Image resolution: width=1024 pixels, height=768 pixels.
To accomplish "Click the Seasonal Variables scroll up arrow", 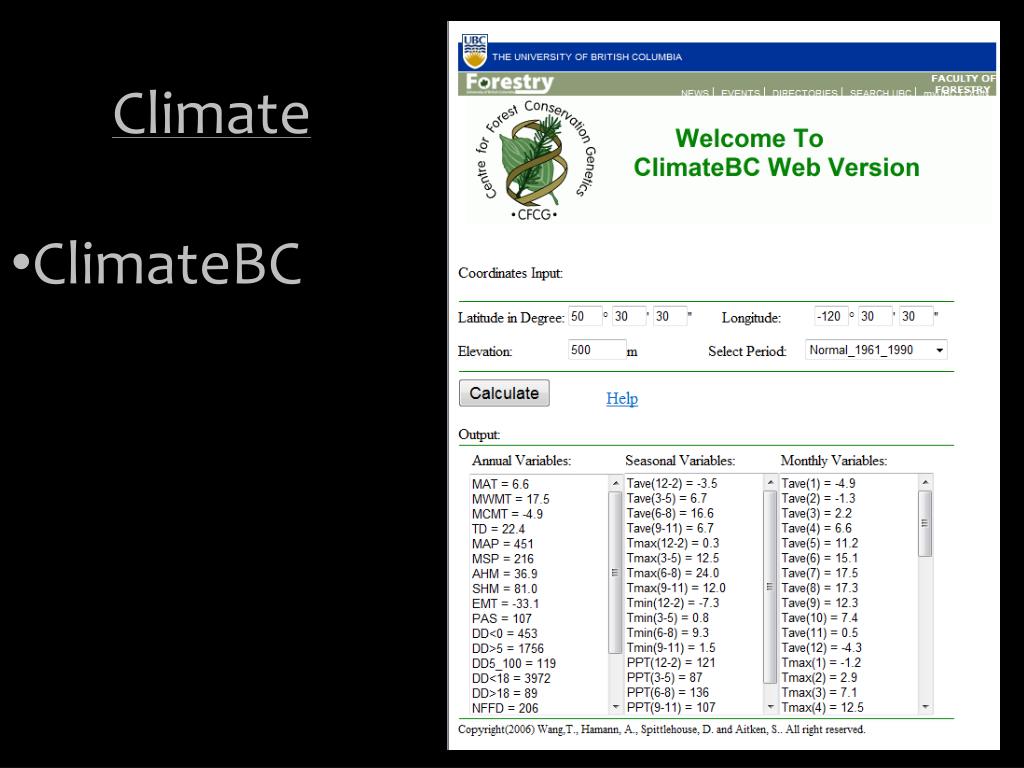I will click(770, 483).
